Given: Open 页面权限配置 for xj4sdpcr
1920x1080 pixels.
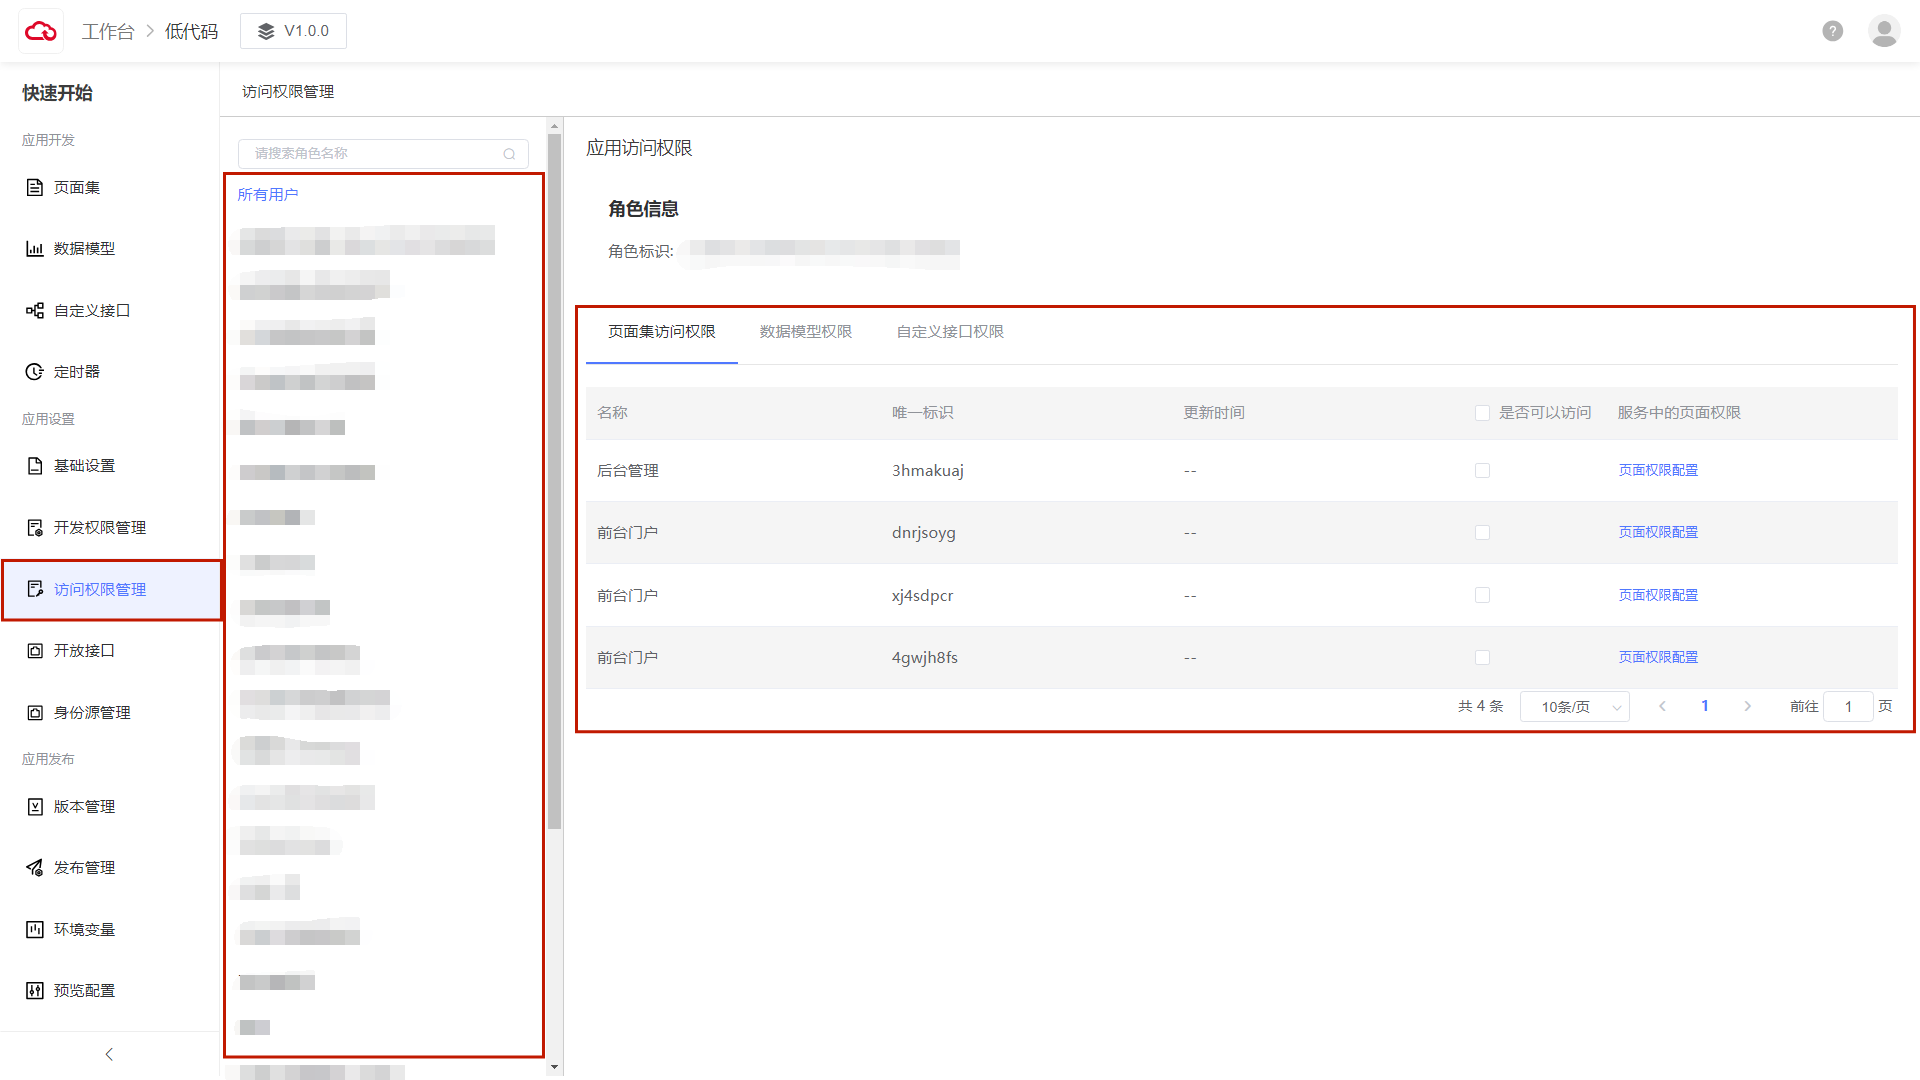Looking at the screenshot, I should pos(1658,595).
